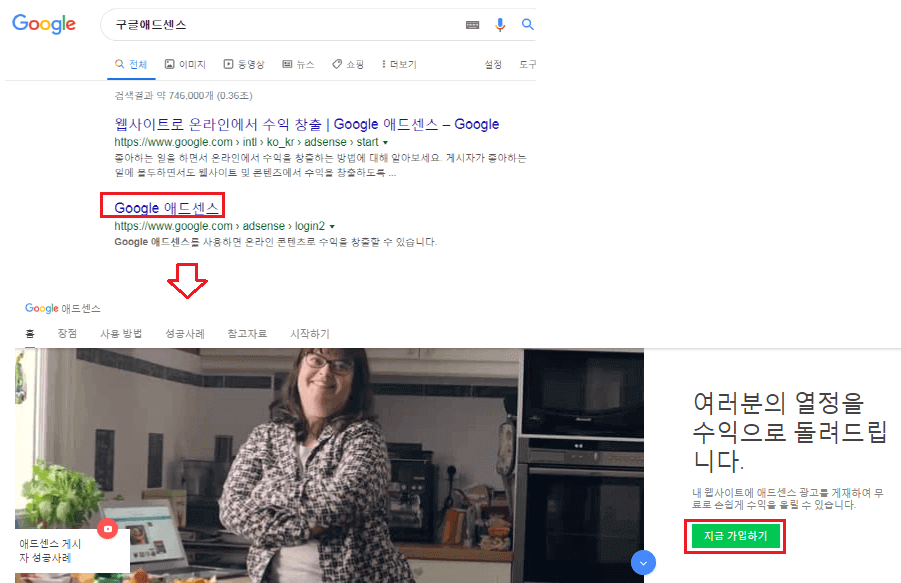Select the 홈 navigation tab
The image size is (901, 583).
(30, 333)
